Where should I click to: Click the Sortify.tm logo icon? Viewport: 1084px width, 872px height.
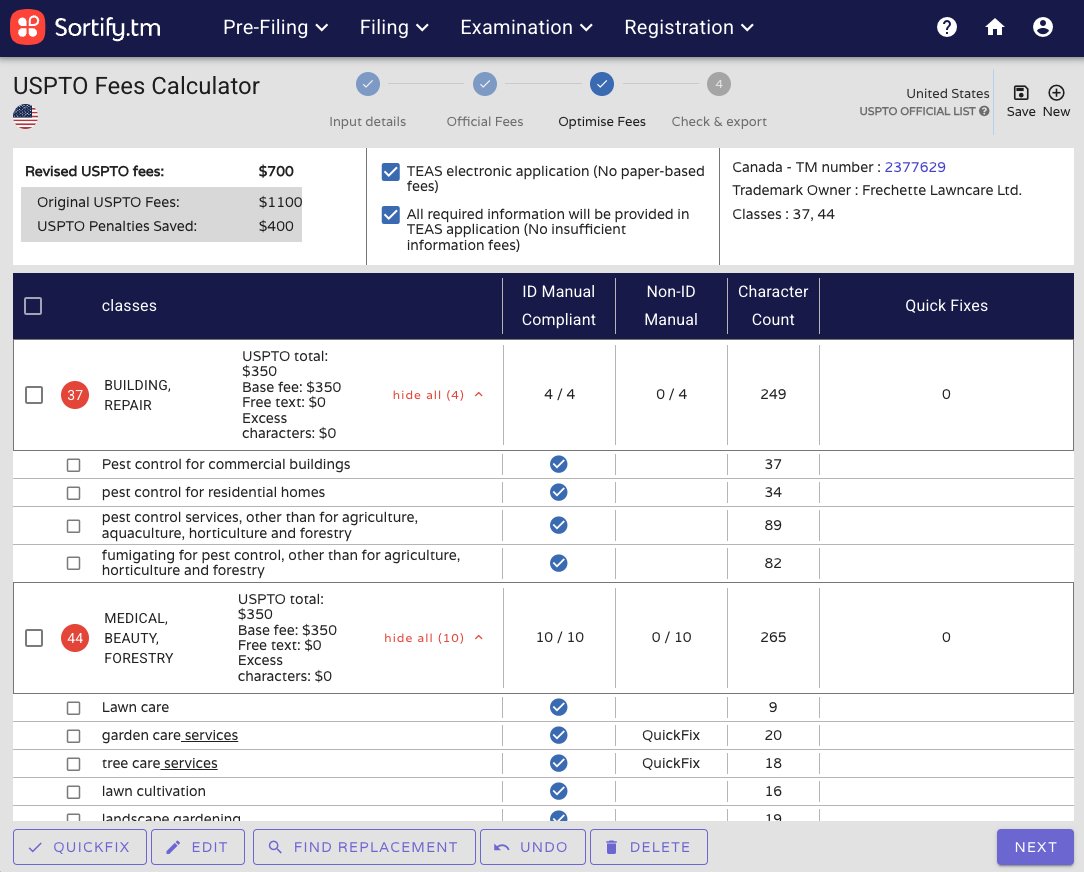tap(28, 27)
